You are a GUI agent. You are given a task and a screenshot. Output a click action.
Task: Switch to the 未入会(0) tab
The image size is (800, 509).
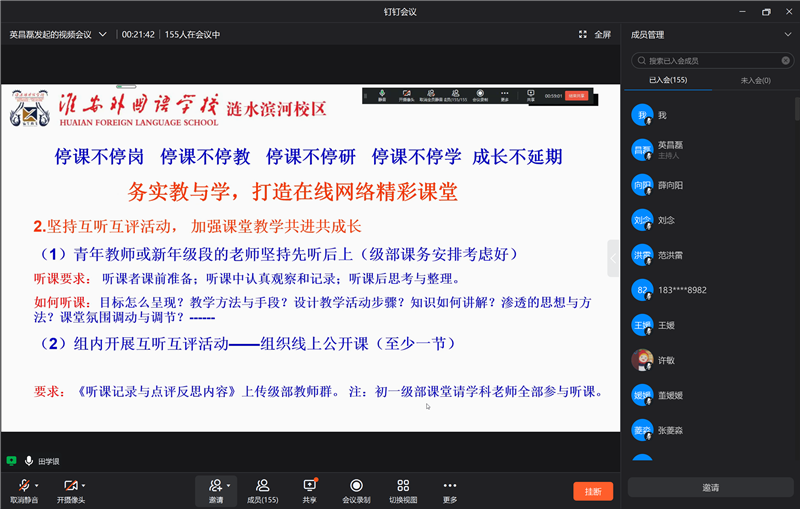754,80
